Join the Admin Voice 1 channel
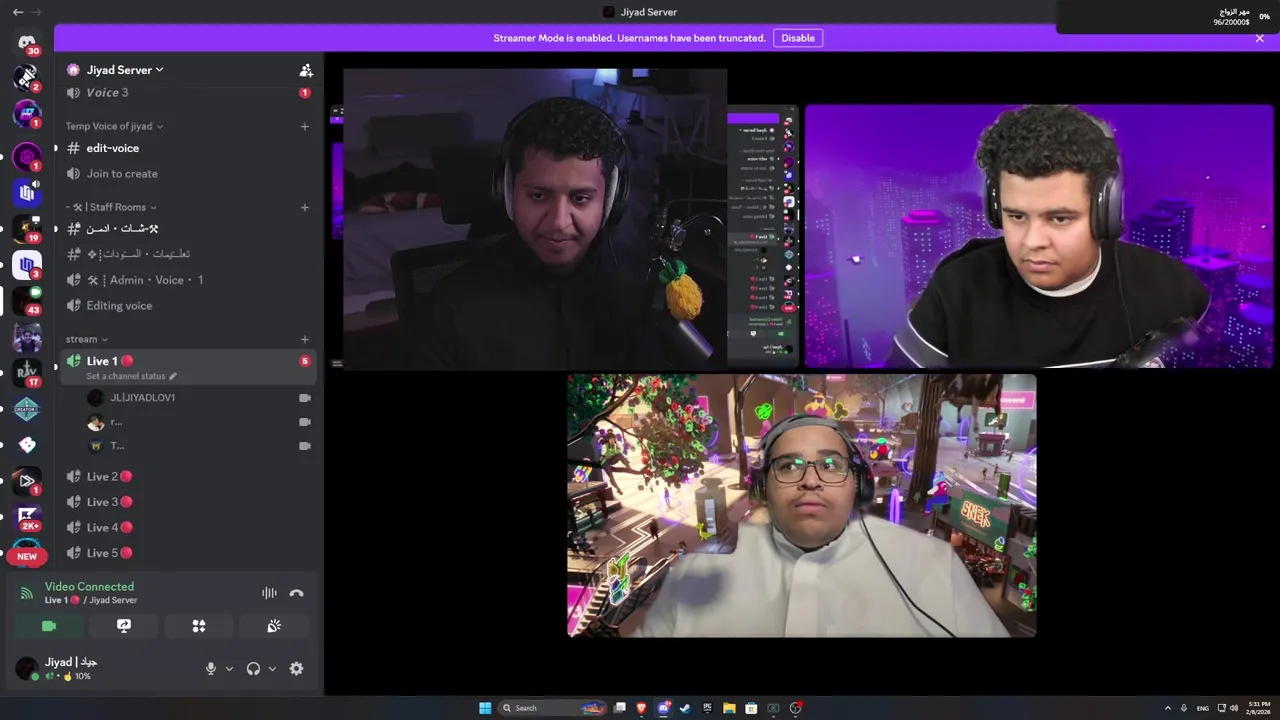The image size is (1280, 720). point(188,280)
